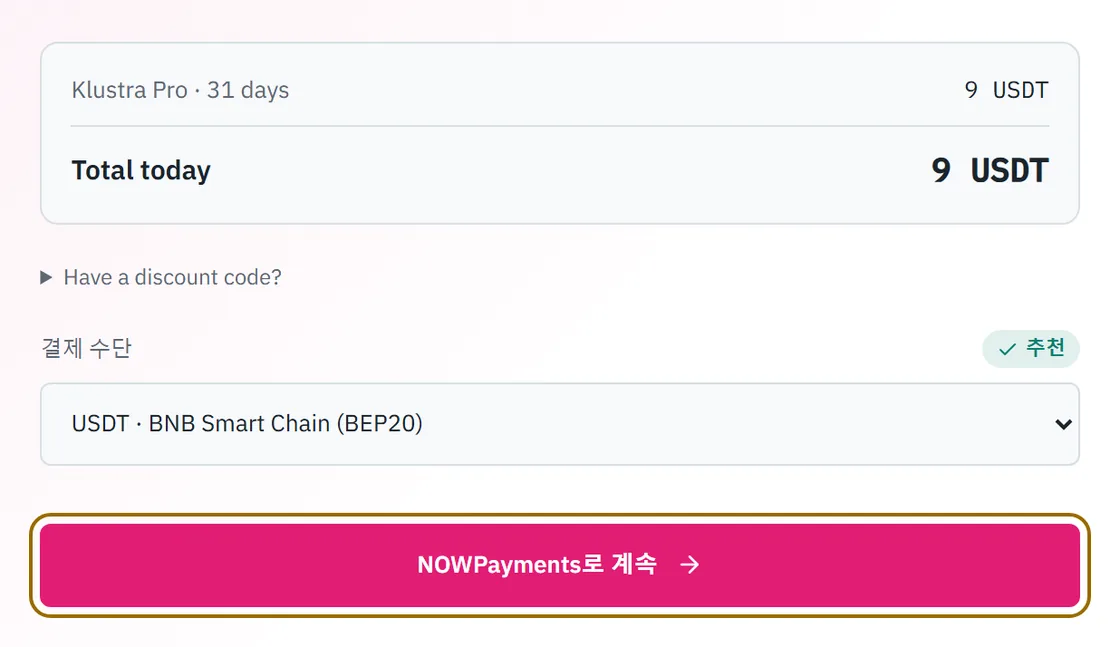1120x647 pixels.
Task: Click the "31 days" duration text
Action: pos(248,90)
